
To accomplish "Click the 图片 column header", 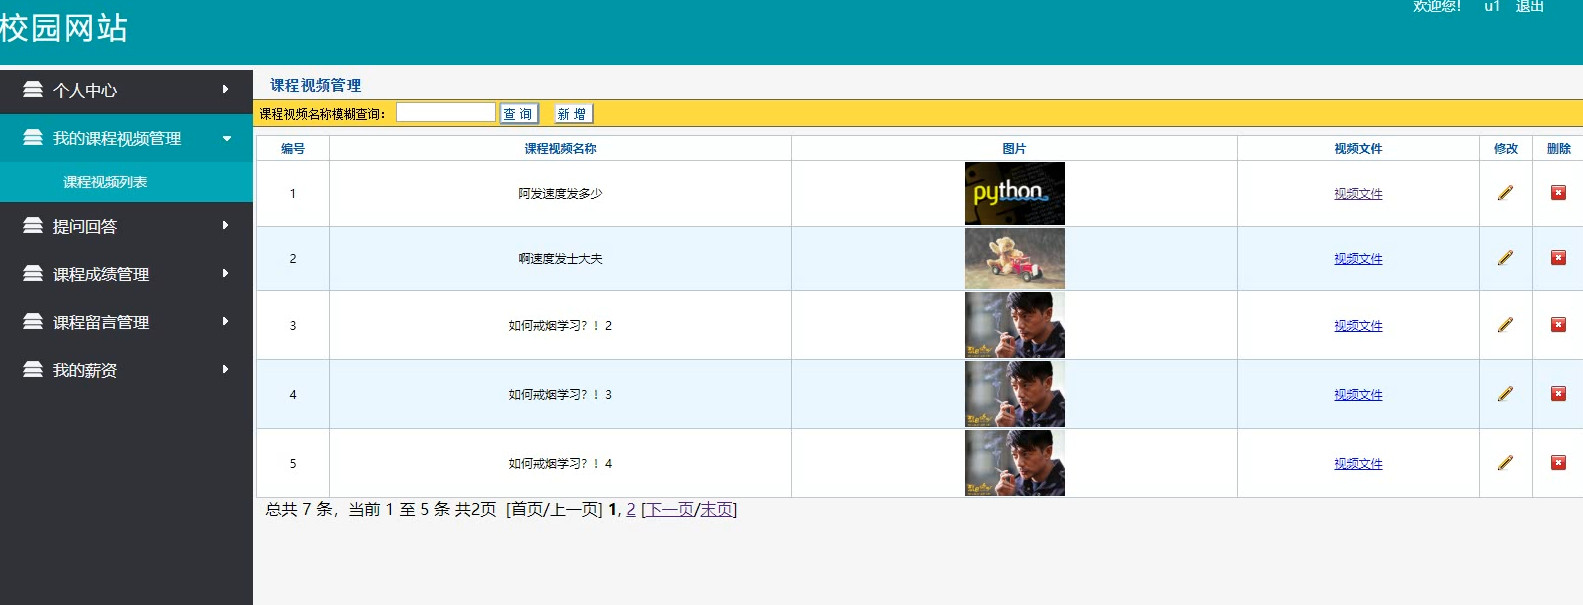I will [x=1015, y=148].
